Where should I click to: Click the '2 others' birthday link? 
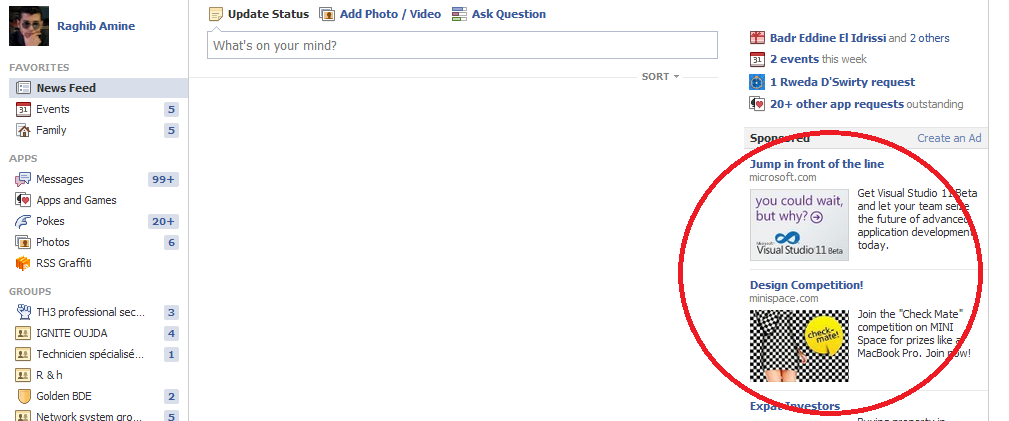click(x=929, y=38)
